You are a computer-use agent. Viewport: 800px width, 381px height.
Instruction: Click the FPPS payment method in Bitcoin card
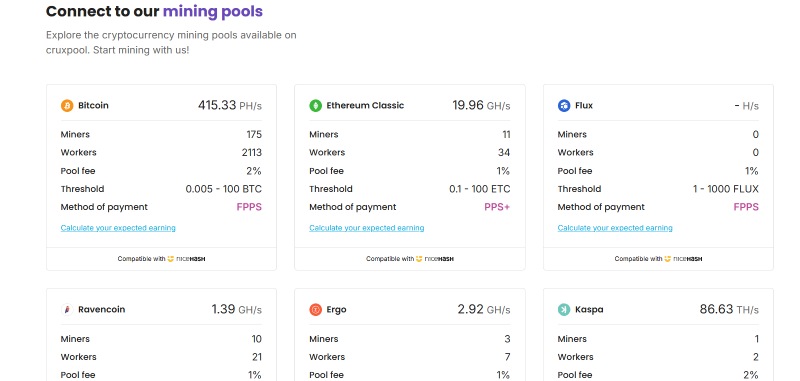(249, 207)
